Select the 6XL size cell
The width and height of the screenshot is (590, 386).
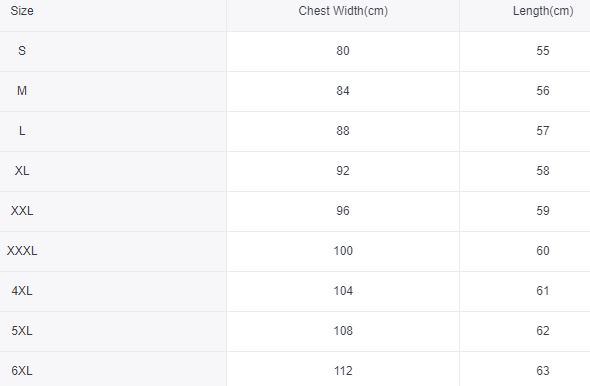[22, 371]
